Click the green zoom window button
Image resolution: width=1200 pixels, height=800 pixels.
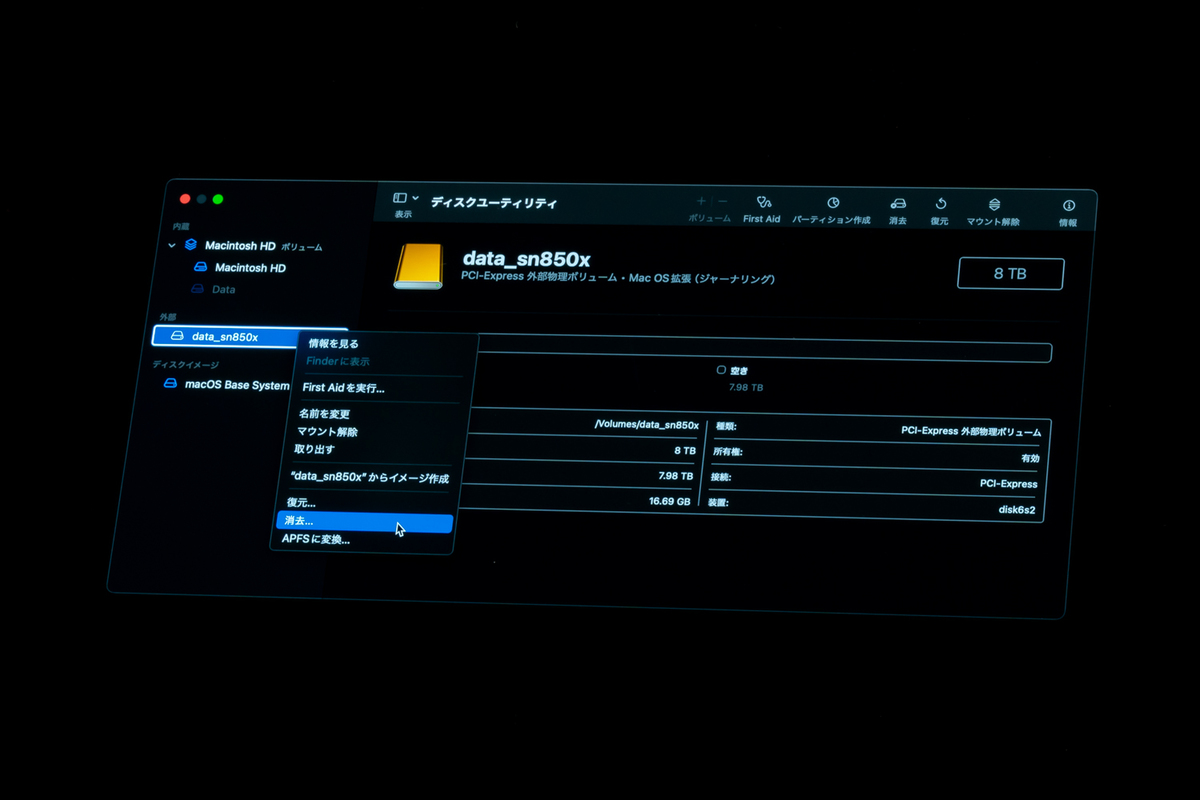[x=218, y=199]
